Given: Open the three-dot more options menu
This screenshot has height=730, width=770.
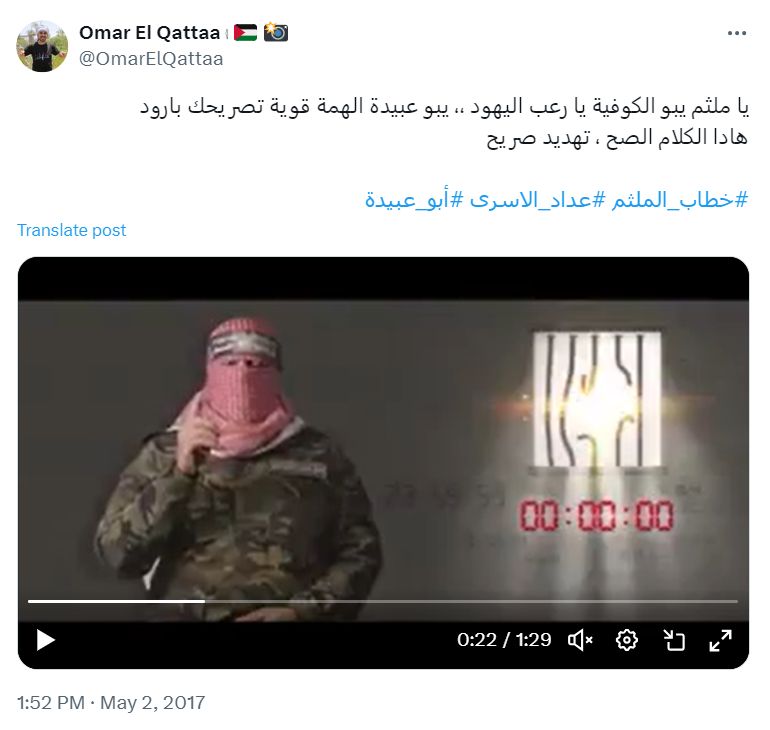Looking at the screenshot, I should tap(737, 33).
